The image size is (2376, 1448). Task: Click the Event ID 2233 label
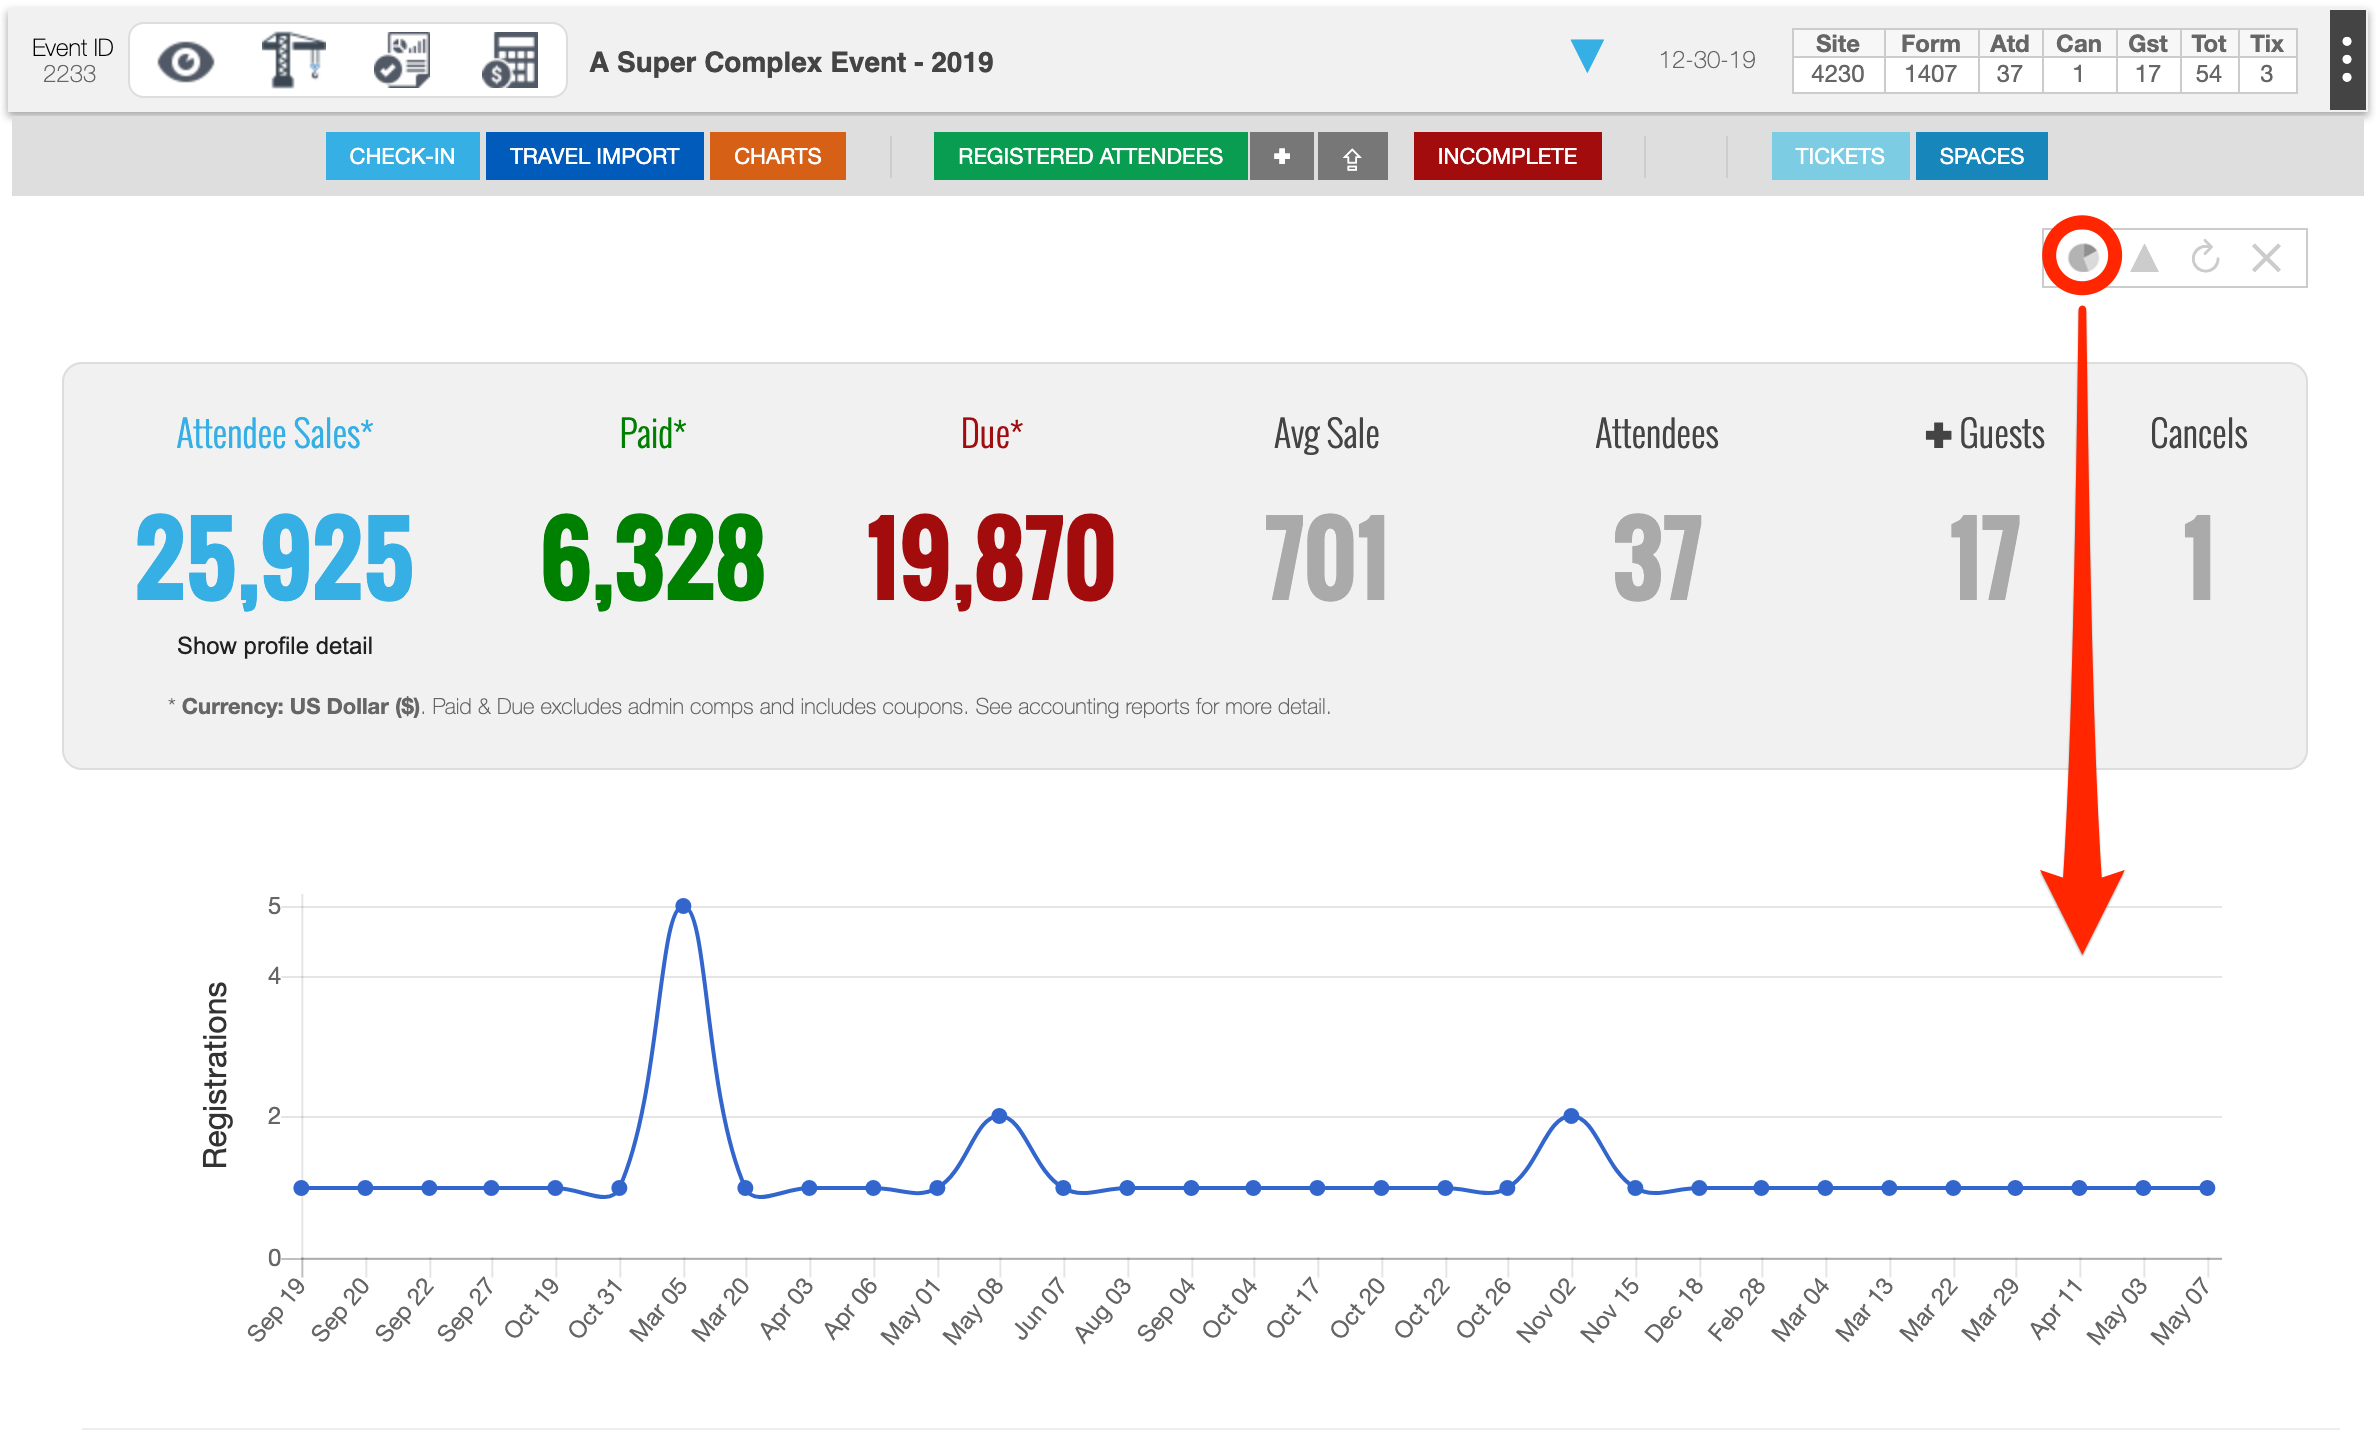72,60
